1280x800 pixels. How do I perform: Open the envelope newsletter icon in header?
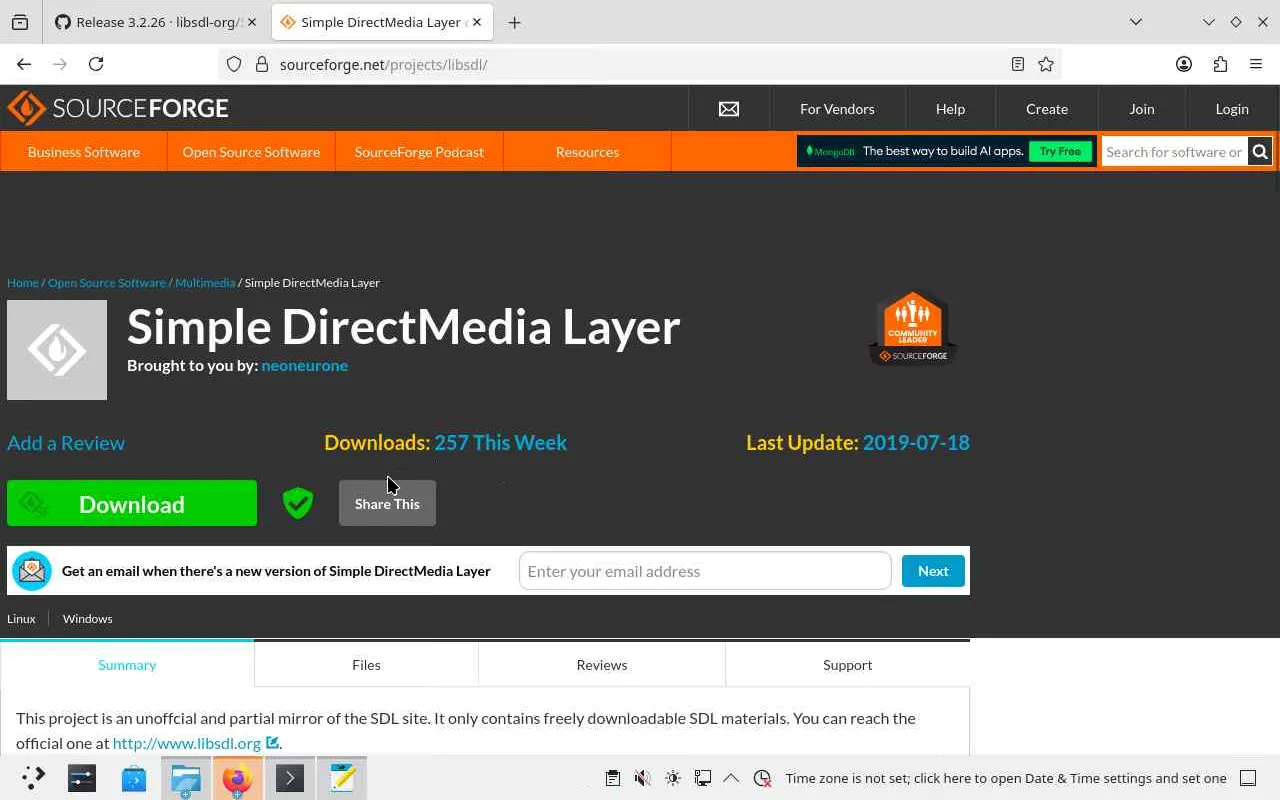(x=729, y=109)
